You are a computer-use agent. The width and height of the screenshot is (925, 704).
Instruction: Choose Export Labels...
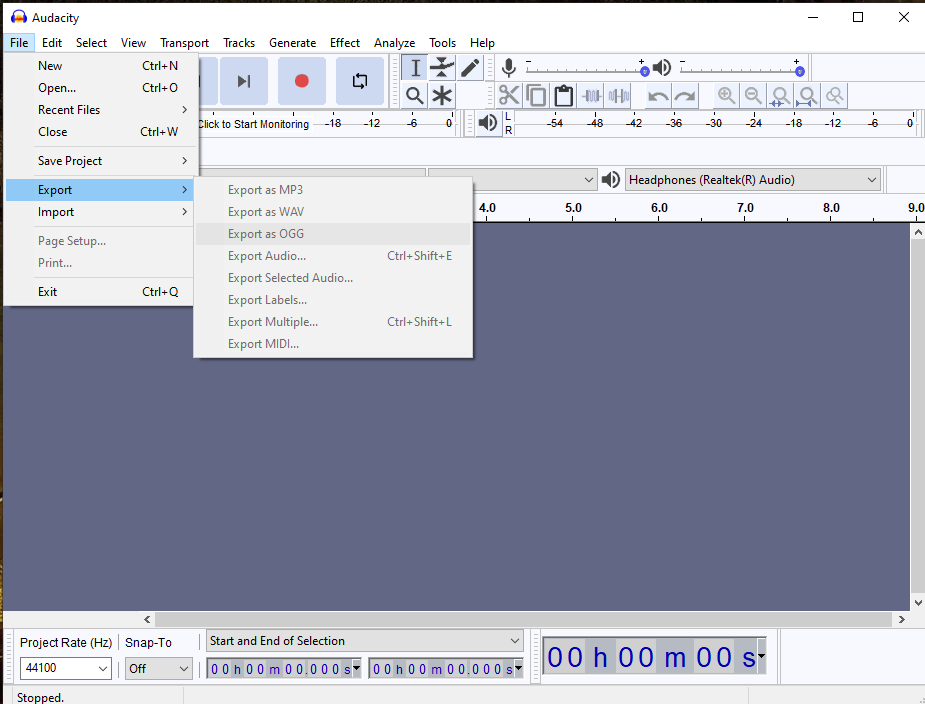point(333,300)
